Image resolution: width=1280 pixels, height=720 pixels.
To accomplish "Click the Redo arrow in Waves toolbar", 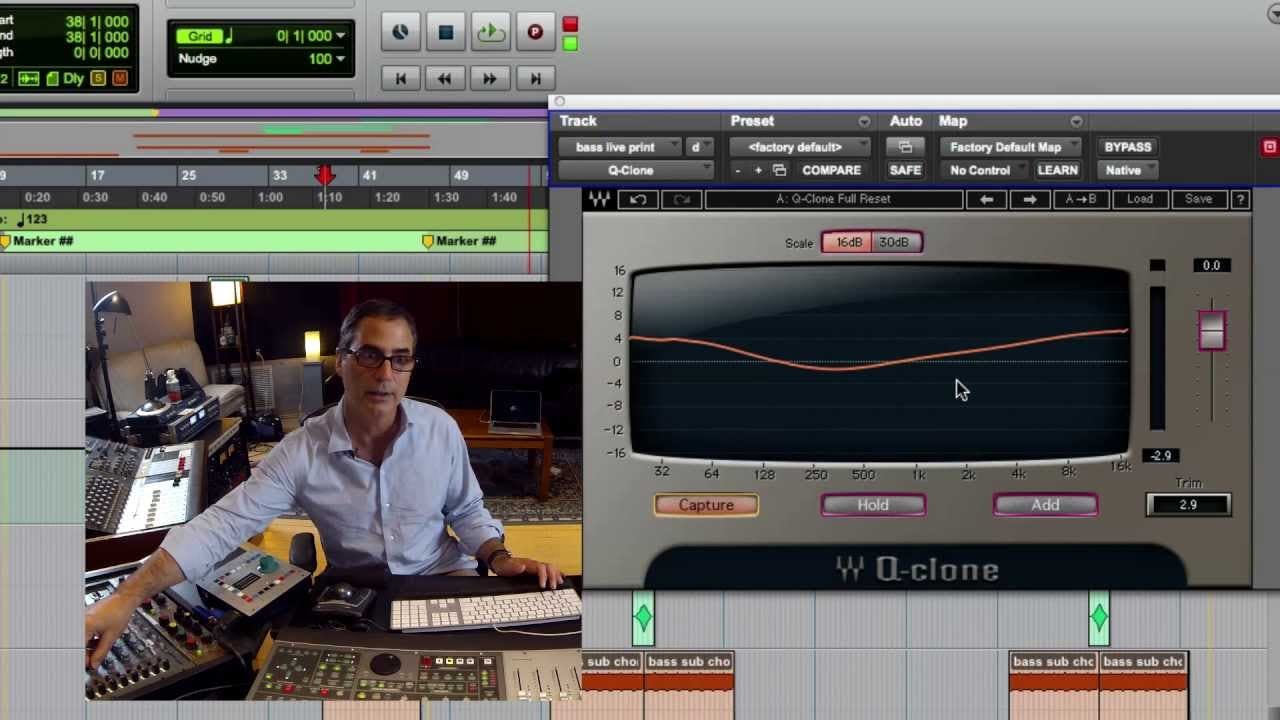I will tap(681, 199).
